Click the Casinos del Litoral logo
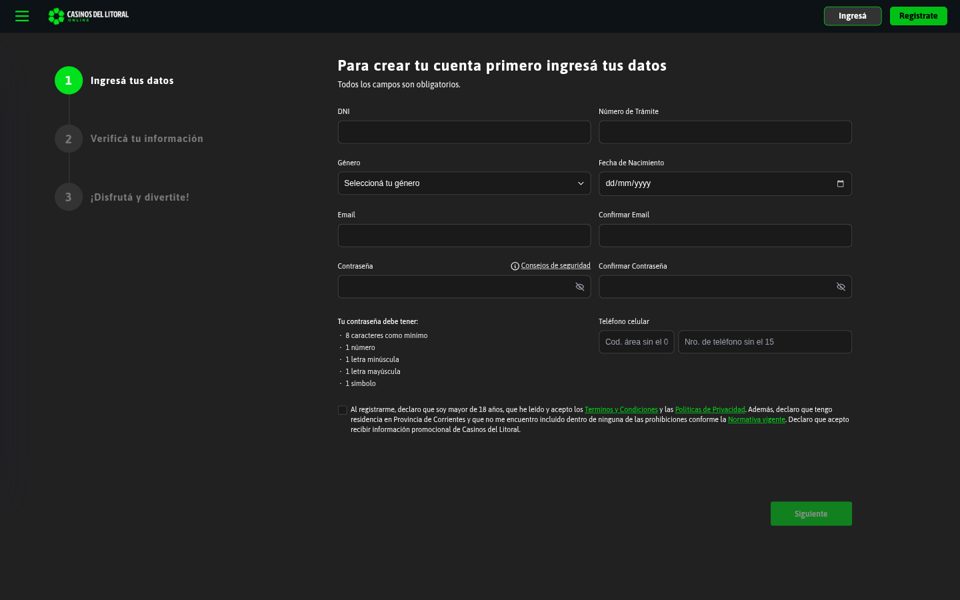Screen dimensions: 960x600 point(88,16)
